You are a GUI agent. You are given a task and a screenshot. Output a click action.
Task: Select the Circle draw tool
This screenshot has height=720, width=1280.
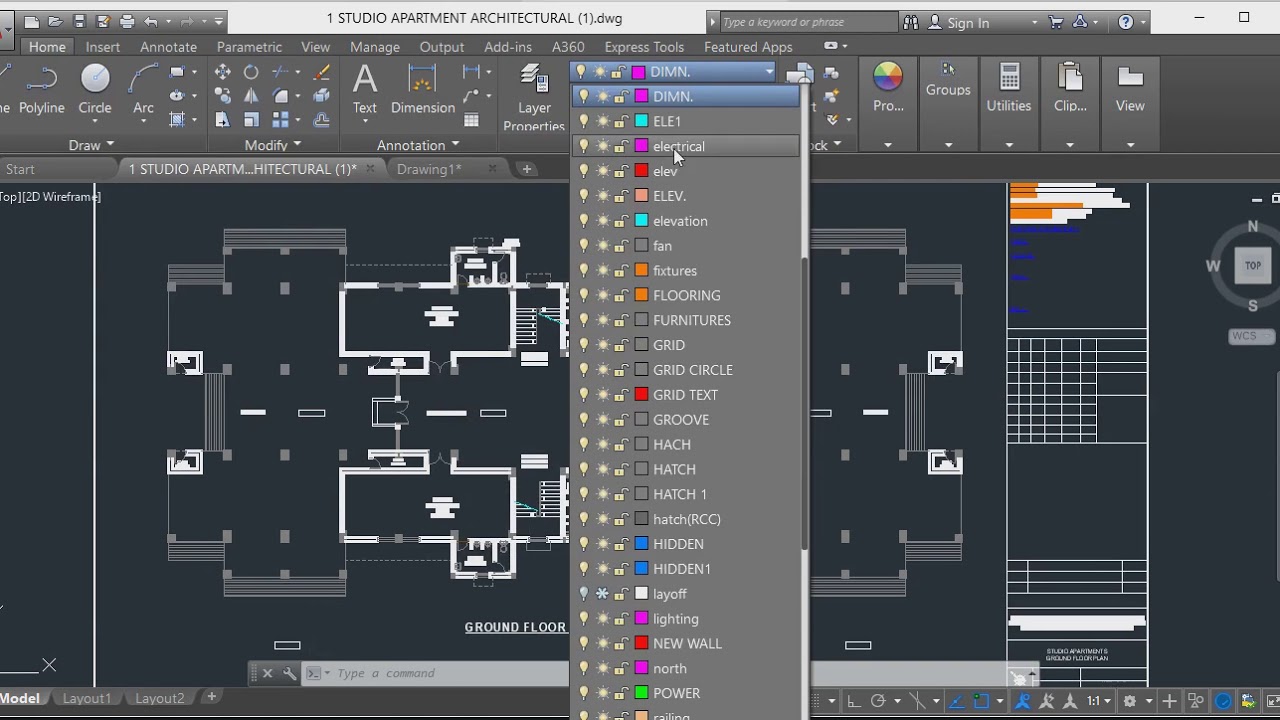pyautogui.click(x=95, y=89)
